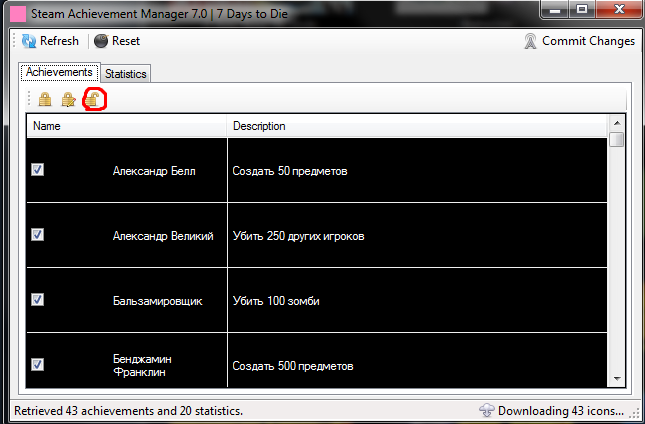Select the Александр Великий achievement name

pos(163,236)
